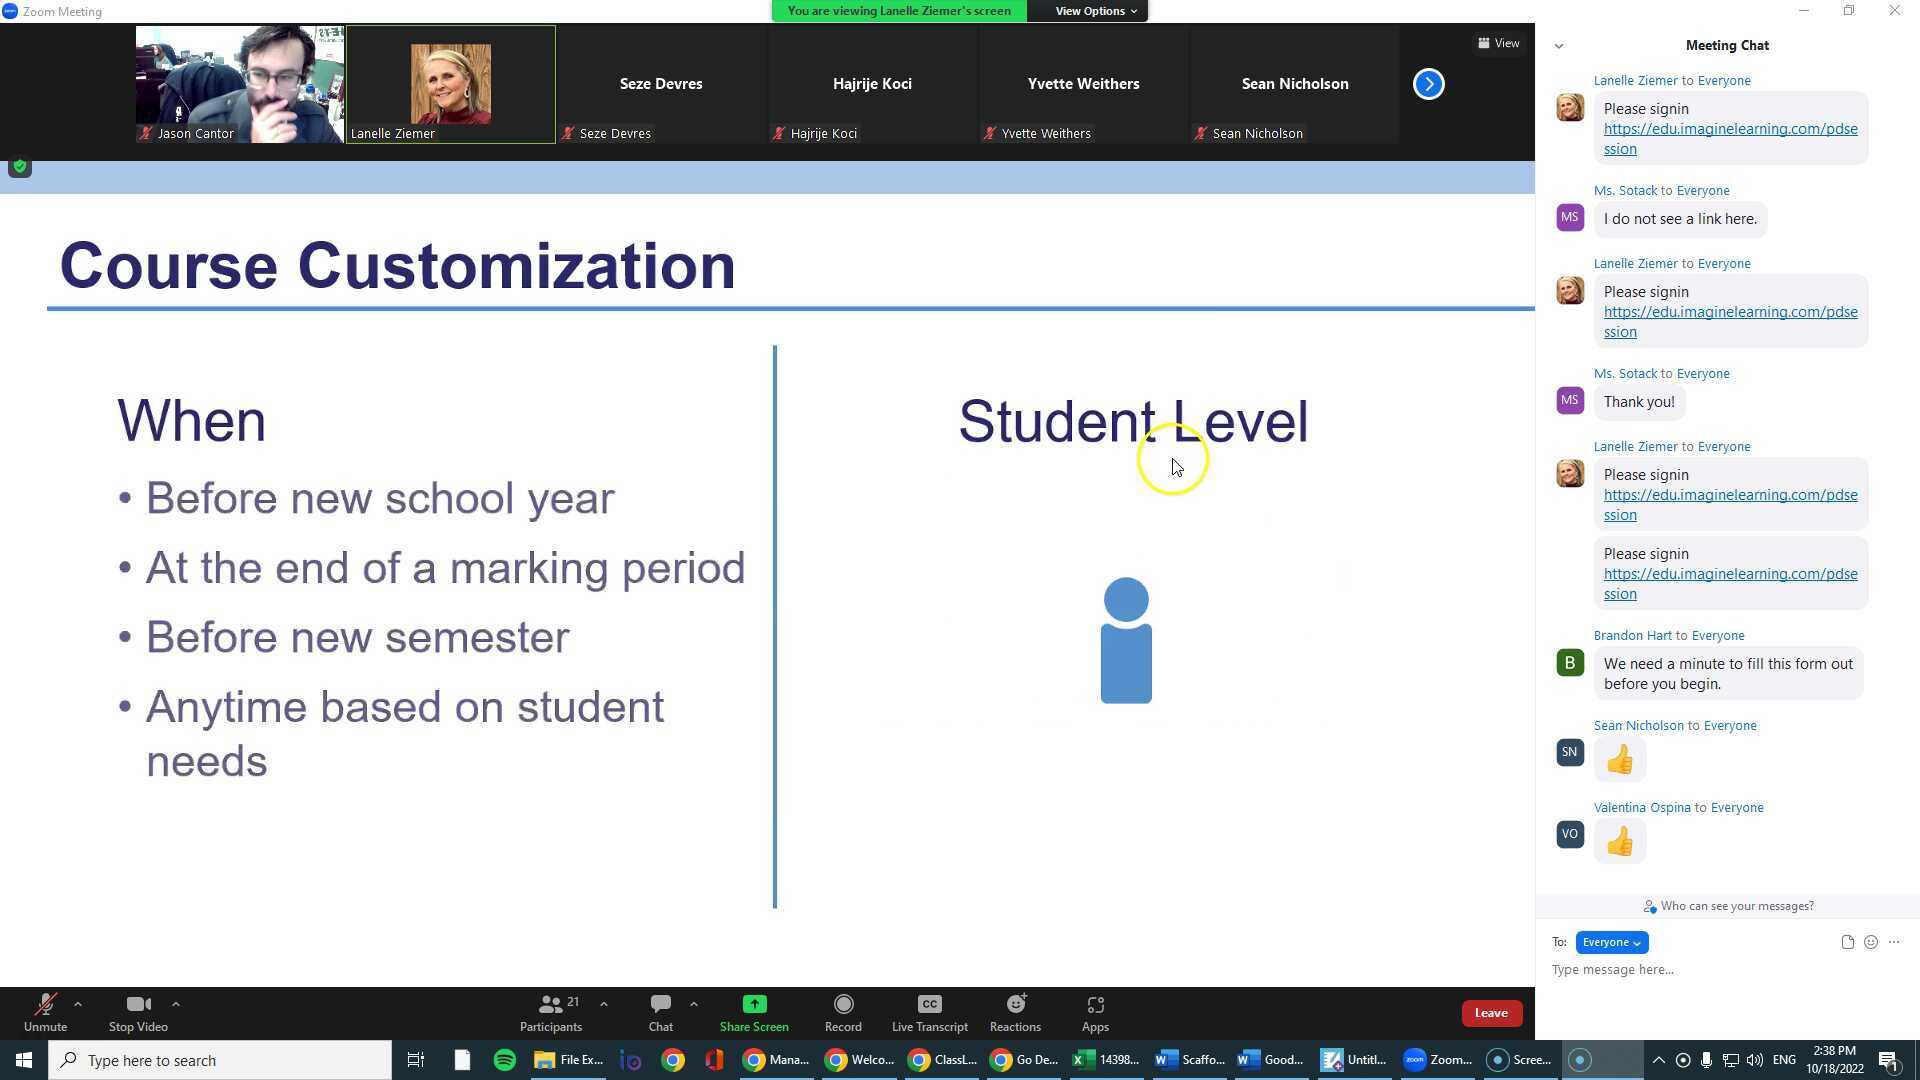Screen dimensions: 1920x1080
Task: Open the Zoom app from the taskbar
Action: 1438,1060
